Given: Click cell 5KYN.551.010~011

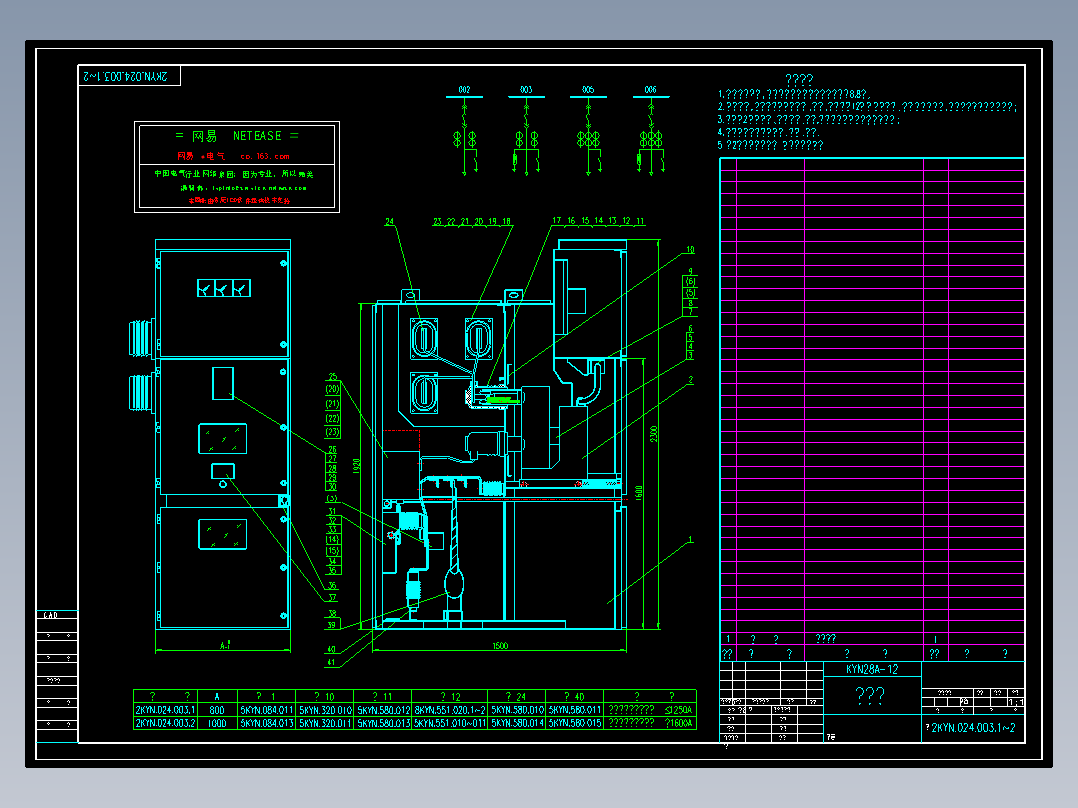Looking at the screenshot, I should 450,723.
